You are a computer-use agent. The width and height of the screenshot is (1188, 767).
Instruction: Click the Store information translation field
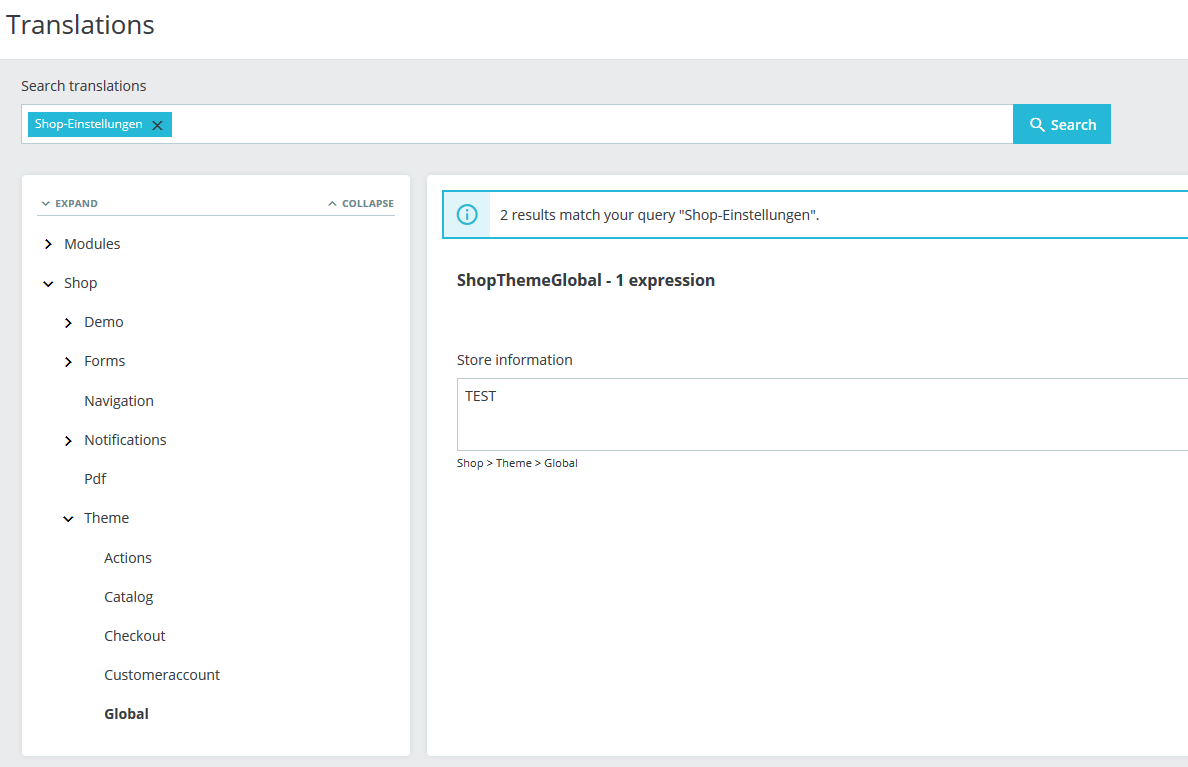(x=822, y=415)
